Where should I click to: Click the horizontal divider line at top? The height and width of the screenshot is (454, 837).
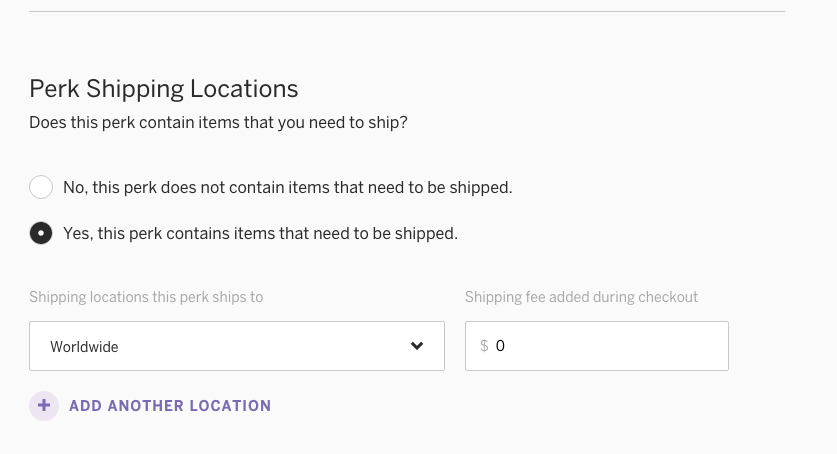coord(407,11)
